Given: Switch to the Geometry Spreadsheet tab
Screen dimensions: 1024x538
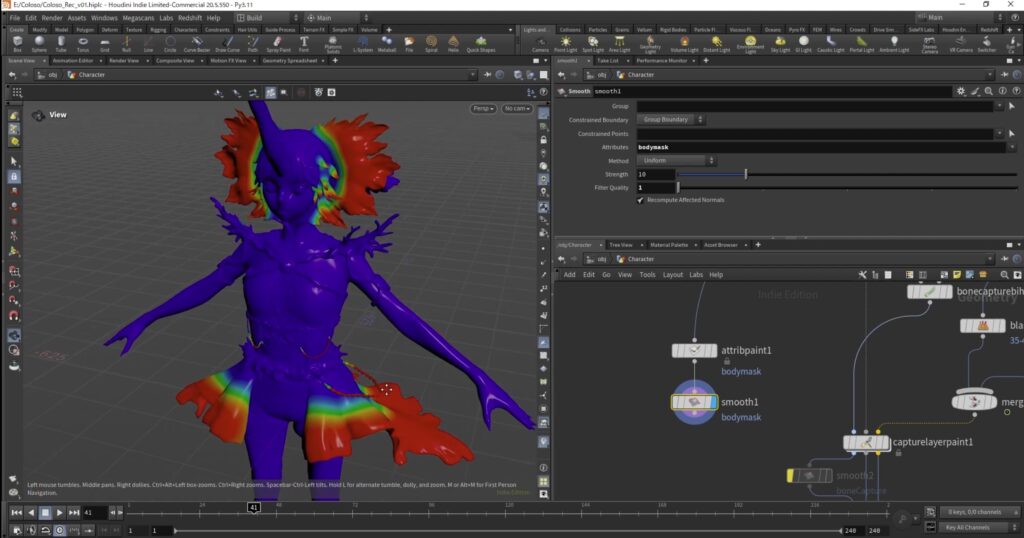Looking at the screenshot, I should 290,60.
